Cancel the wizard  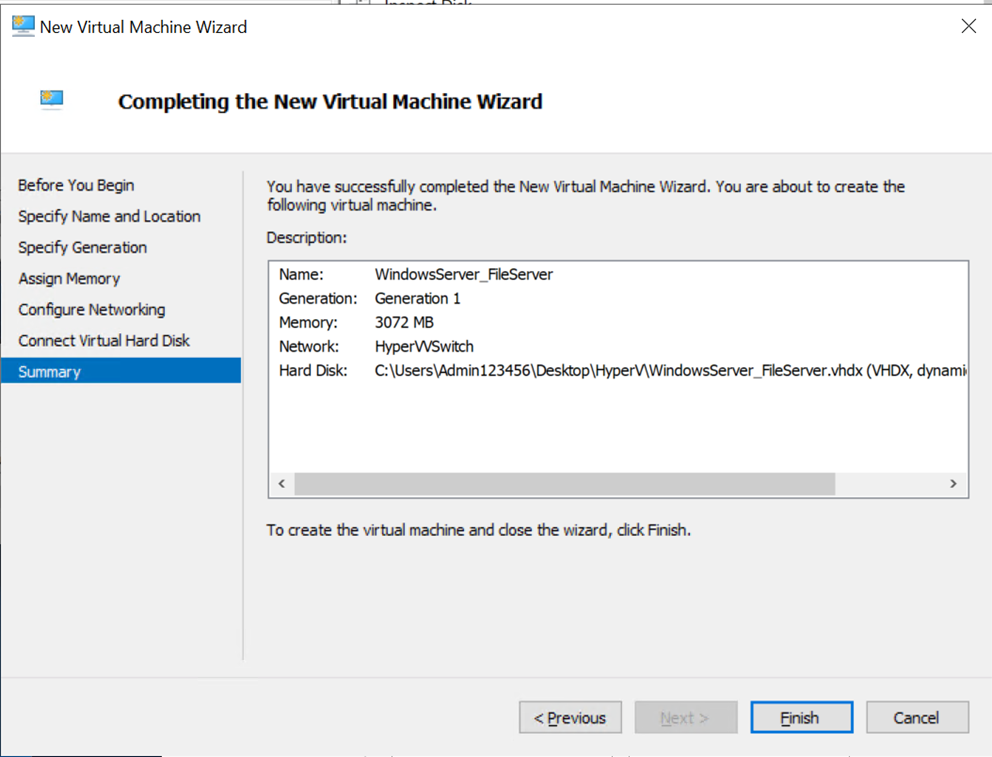[x=916, y=718]
